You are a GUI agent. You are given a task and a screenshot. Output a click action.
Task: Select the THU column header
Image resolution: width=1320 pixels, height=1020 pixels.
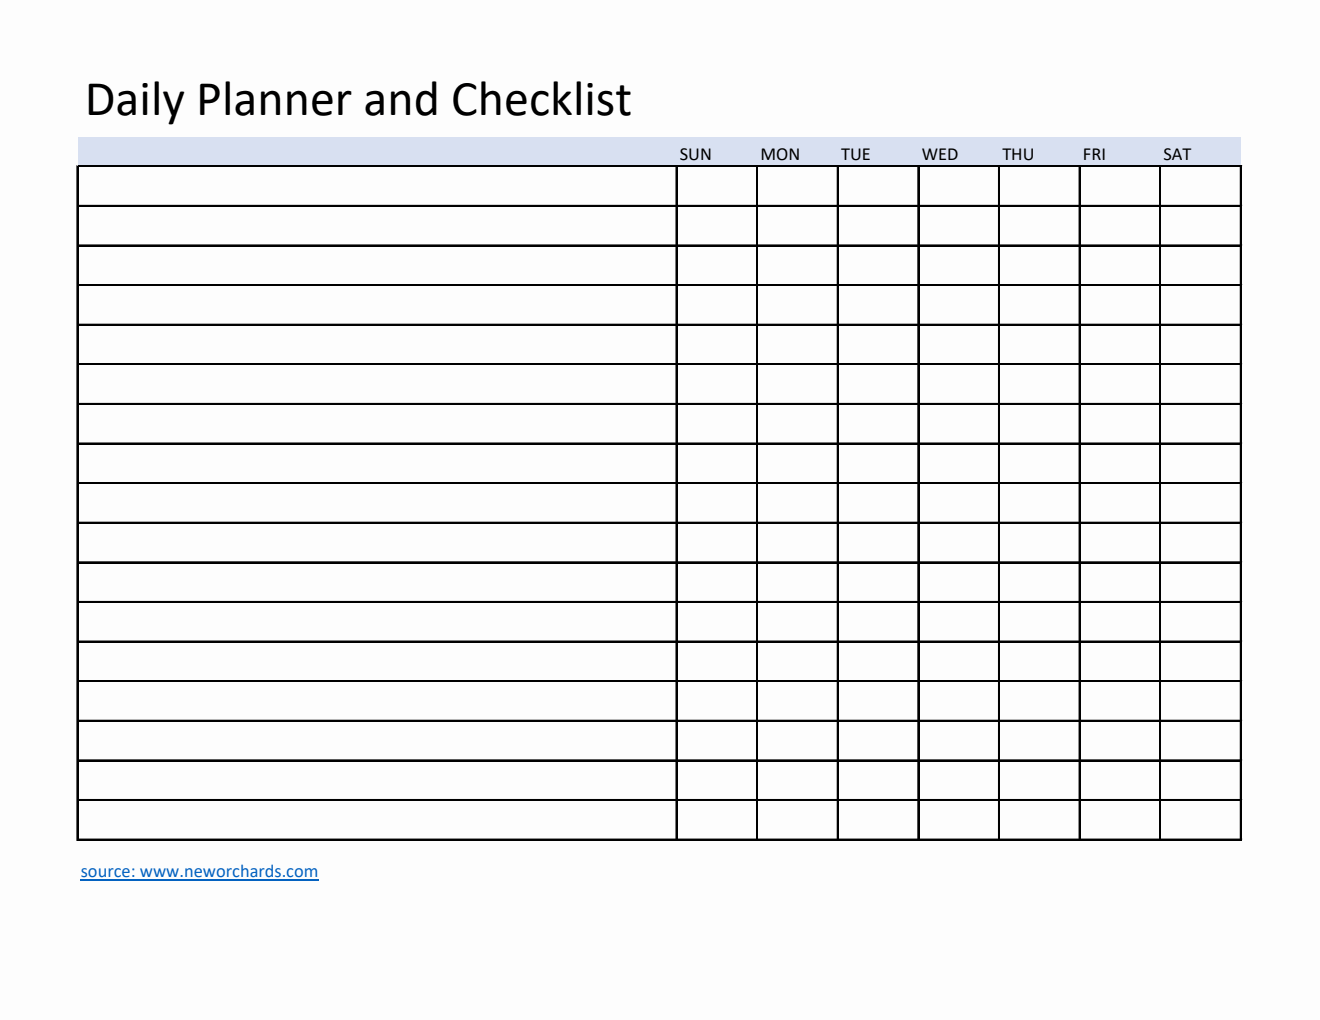pyautogui.click(x=1018, y=154)
